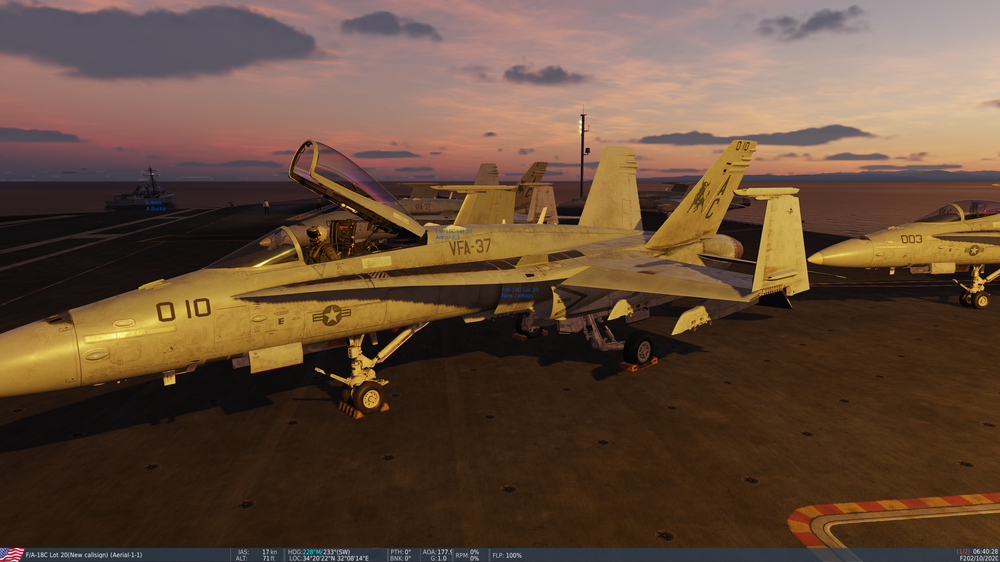The image size is (1000, 562).
Task: Click the pilot in the open cockpit
Action: click(319, 246)
